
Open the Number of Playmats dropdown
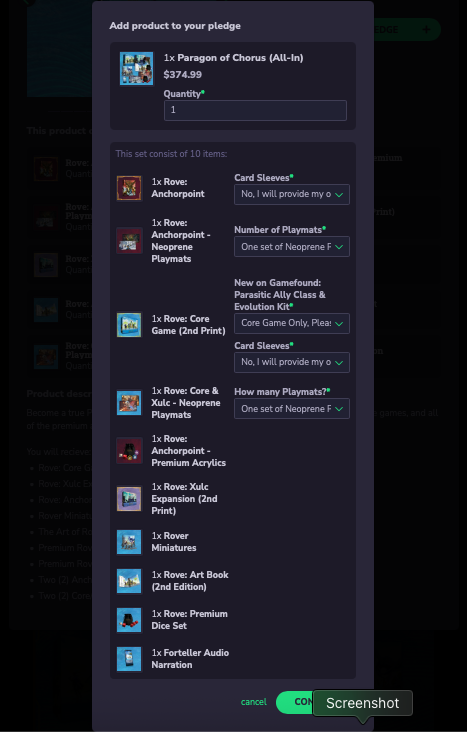pyautogui.click(x=292, y=247)
